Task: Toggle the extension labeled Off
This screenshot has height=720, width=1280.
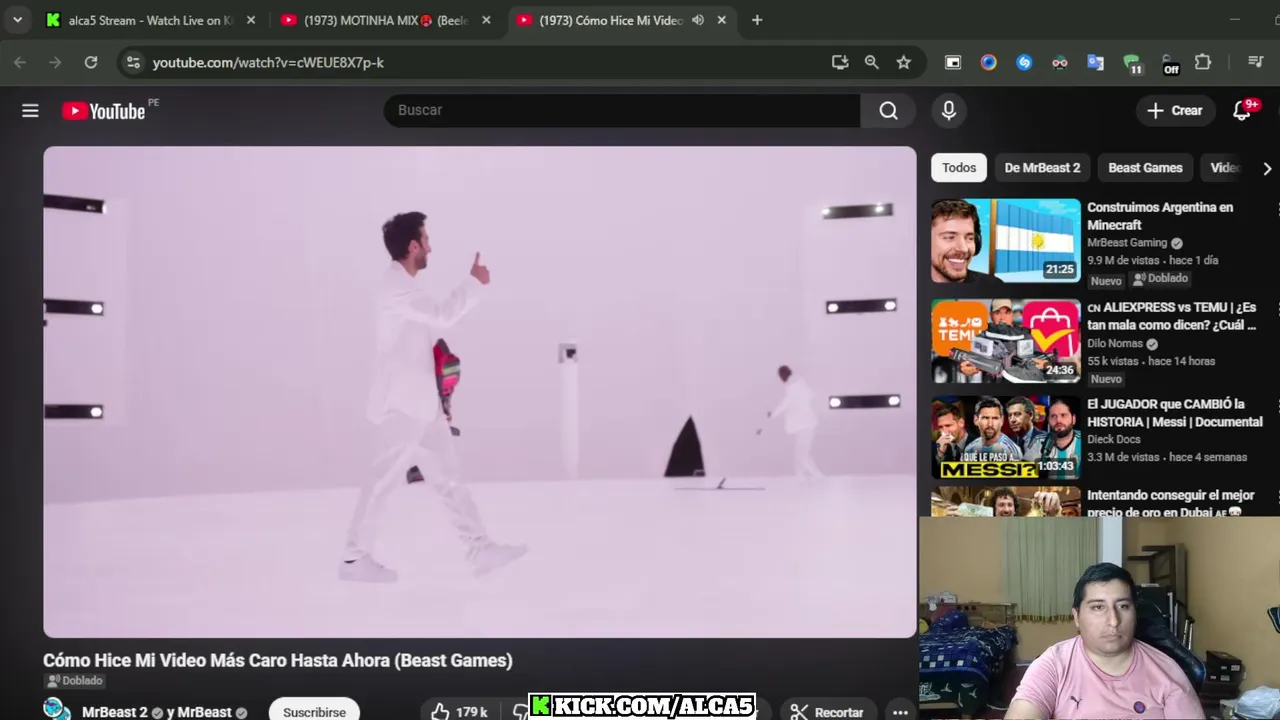Action: [x=1169, y=64]
